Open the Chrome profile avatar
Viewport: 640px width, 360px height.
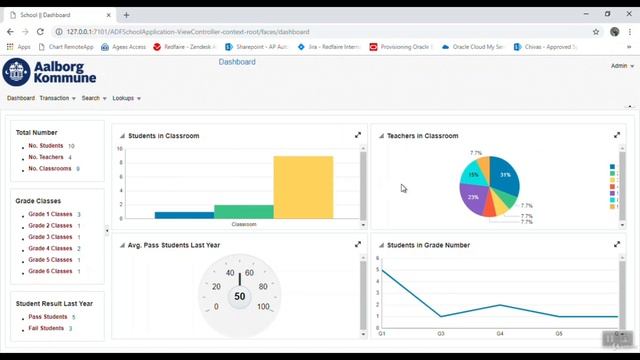(614, 32)
